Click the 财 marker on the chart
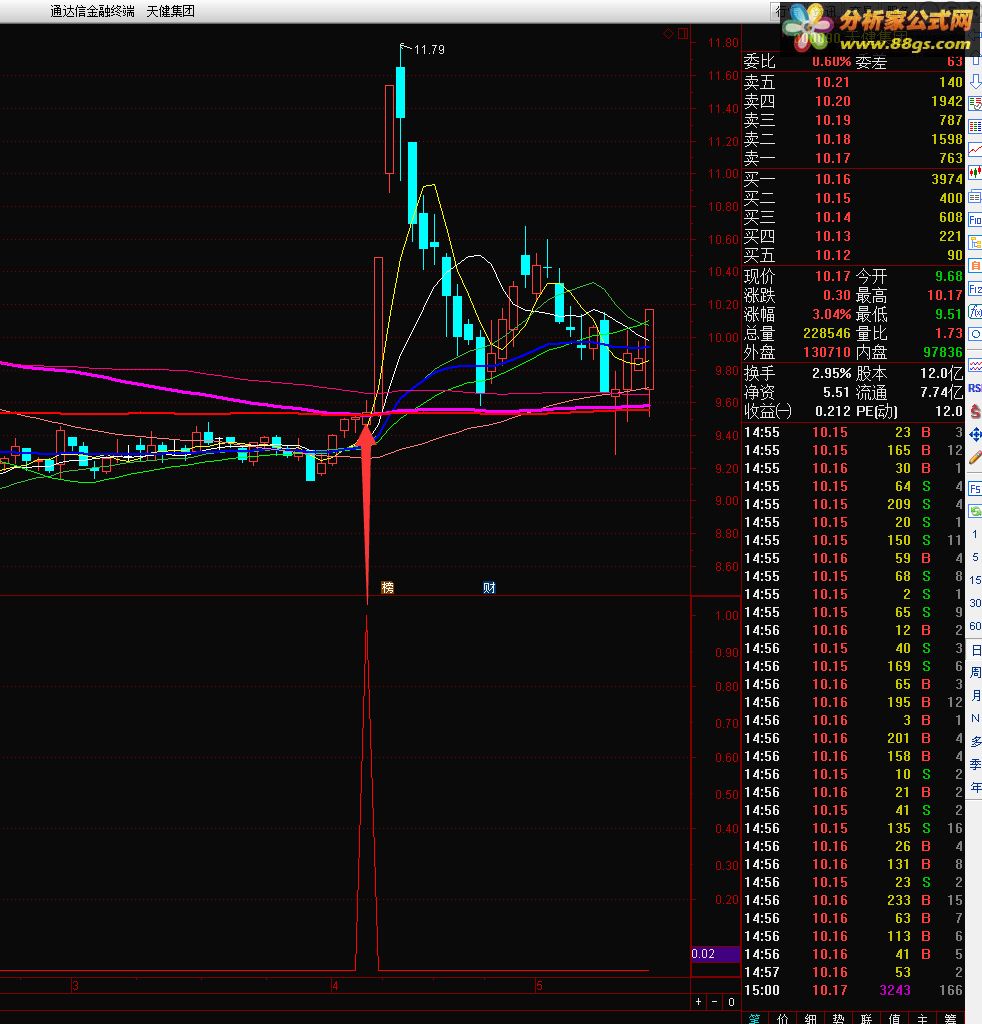The height and width of the screenshot is (1024, 982). tap(489, 588)
